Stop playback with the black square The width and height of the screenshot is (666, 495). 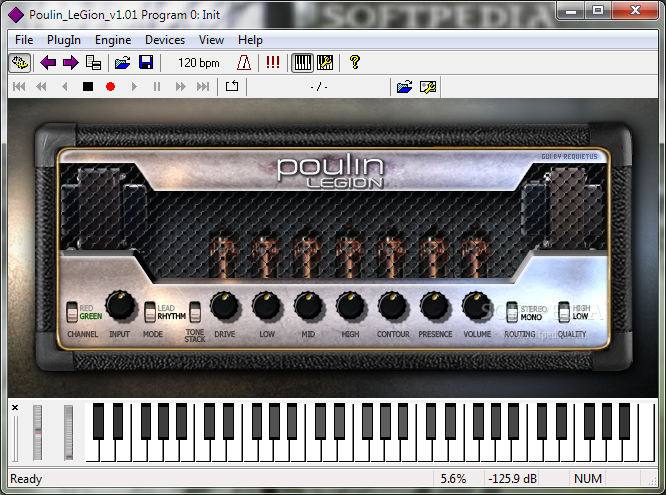tap(87, 87)
